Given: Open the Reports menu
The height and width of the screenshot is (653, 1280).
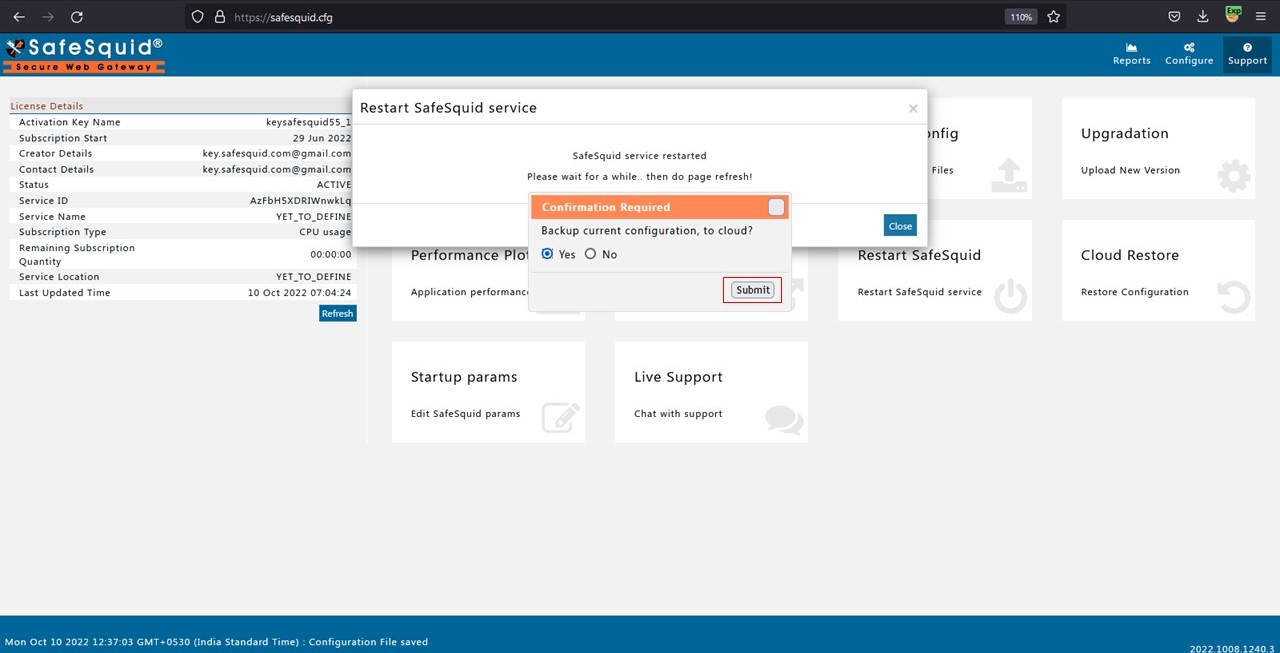Looking at the screenshot, I should point(1132,54).
